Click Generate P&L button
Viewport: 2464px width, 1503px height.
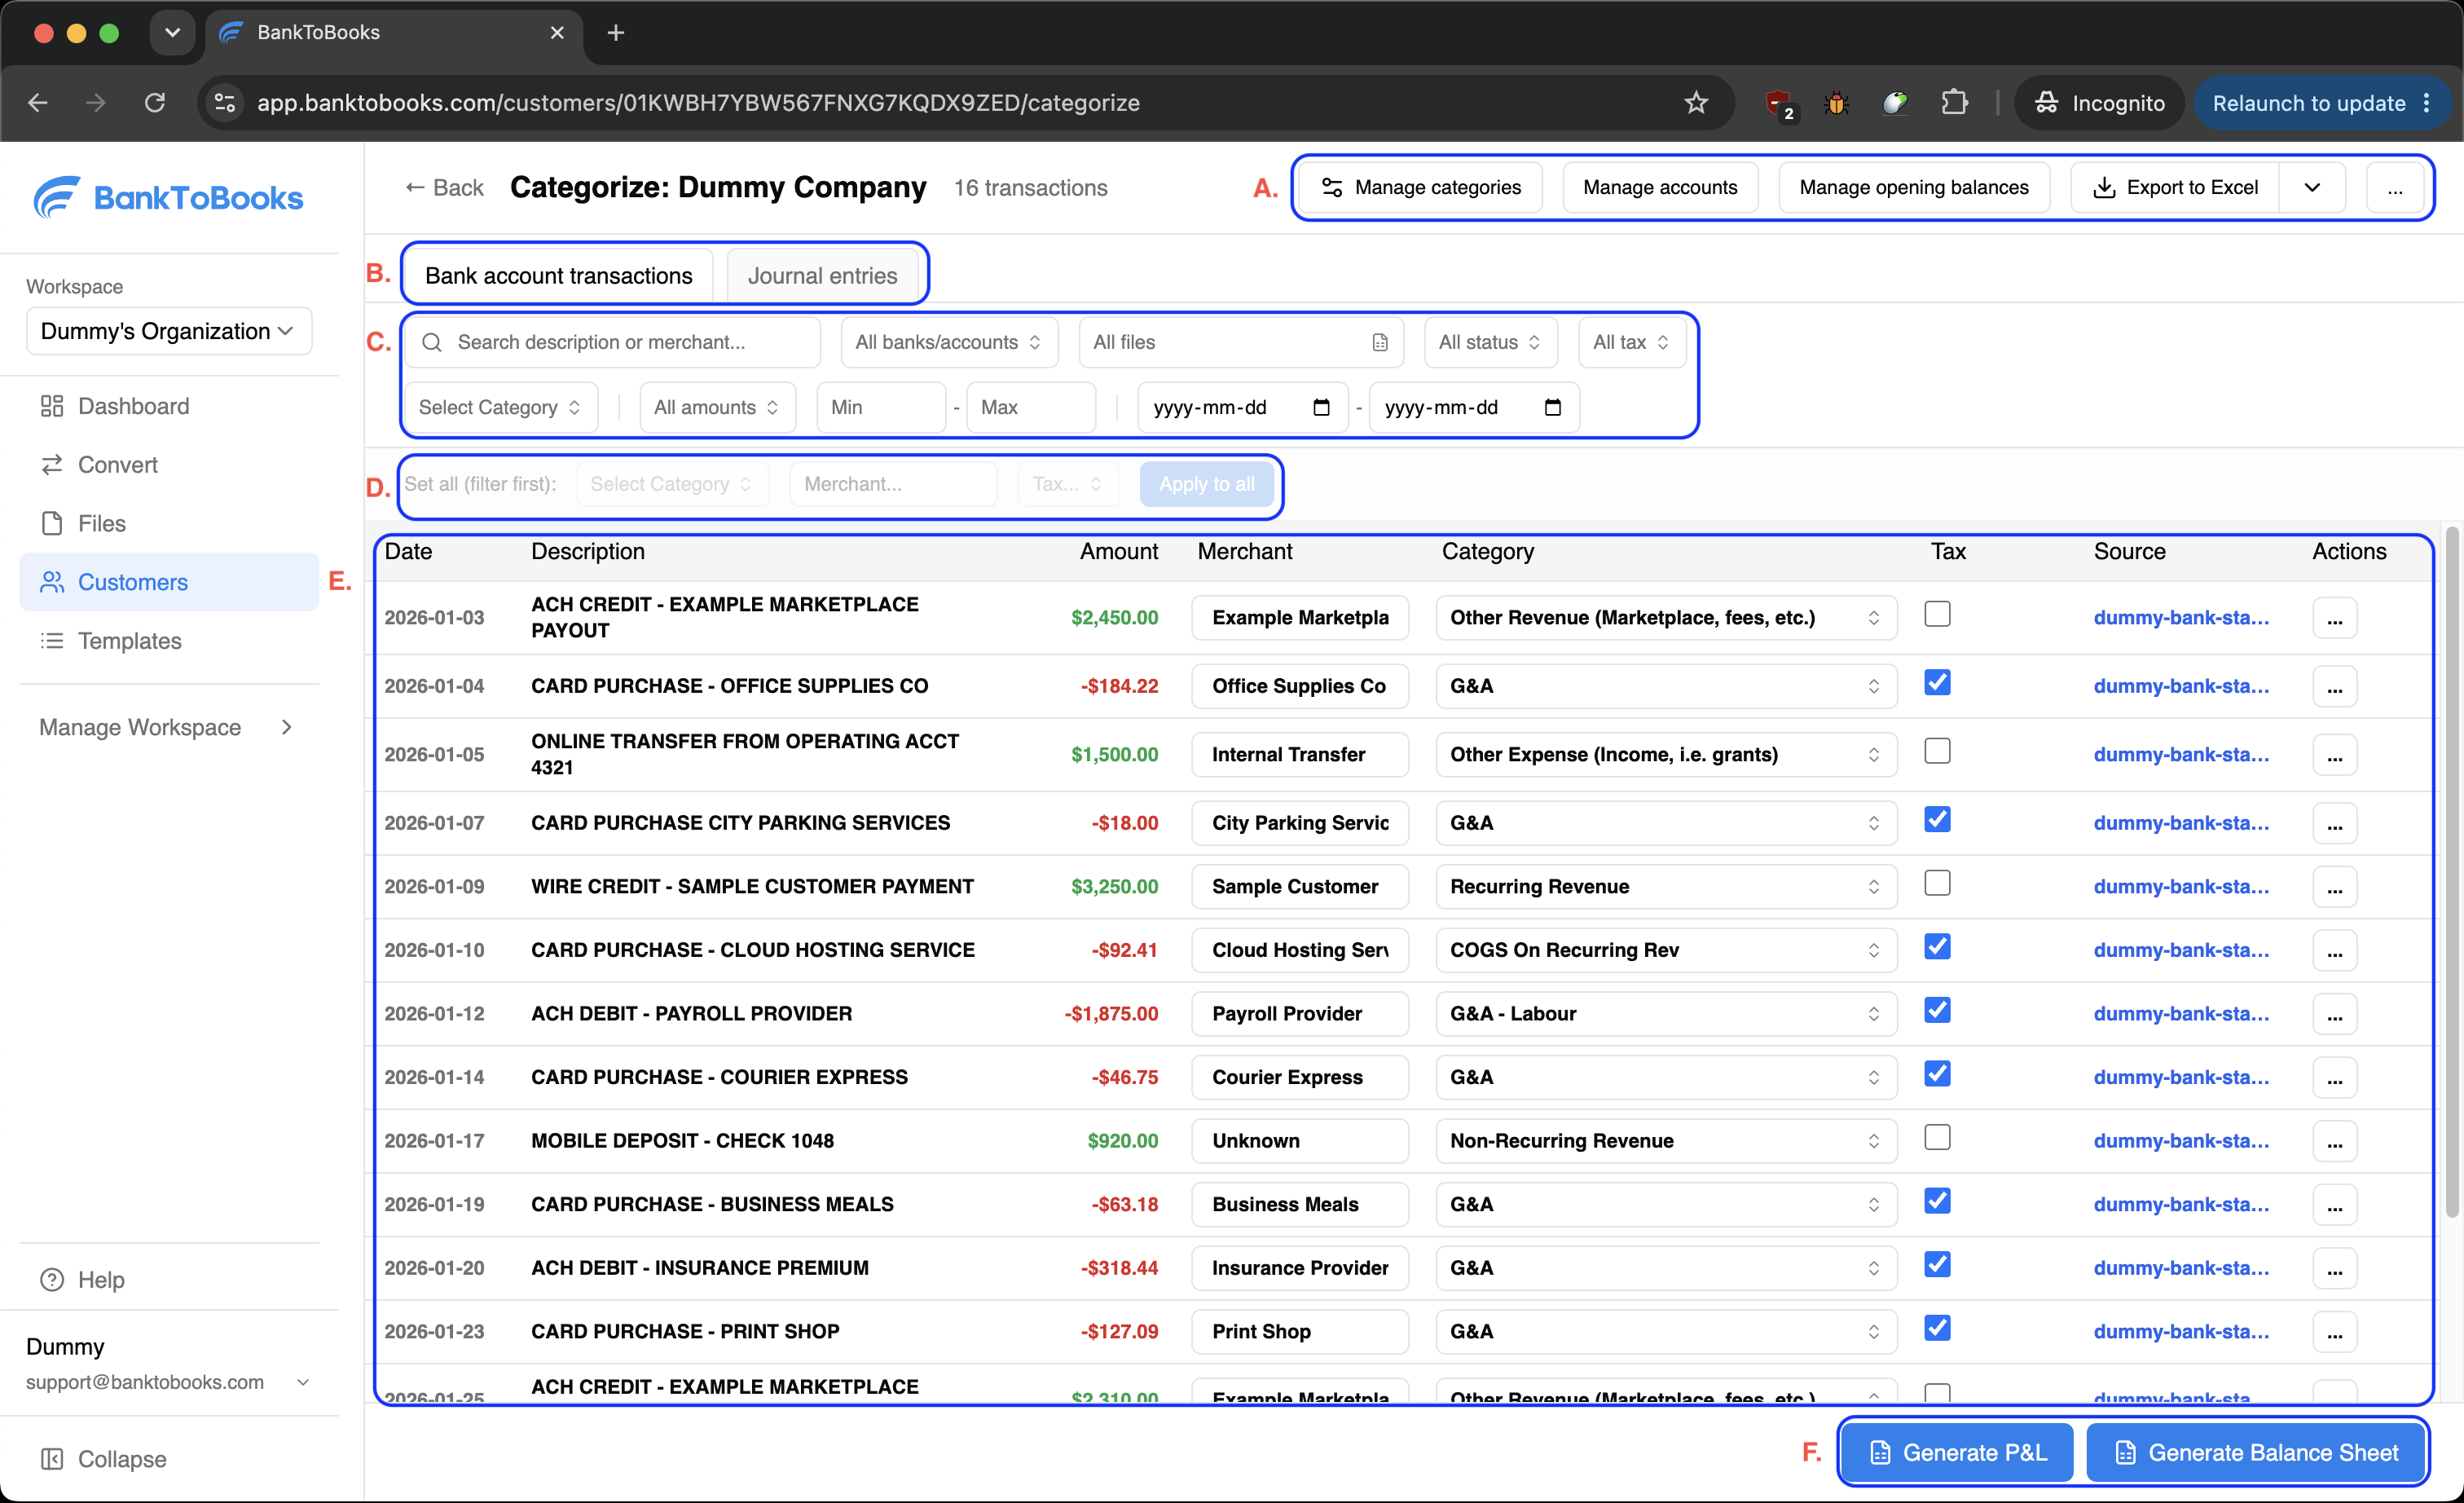[1958, 1452]
